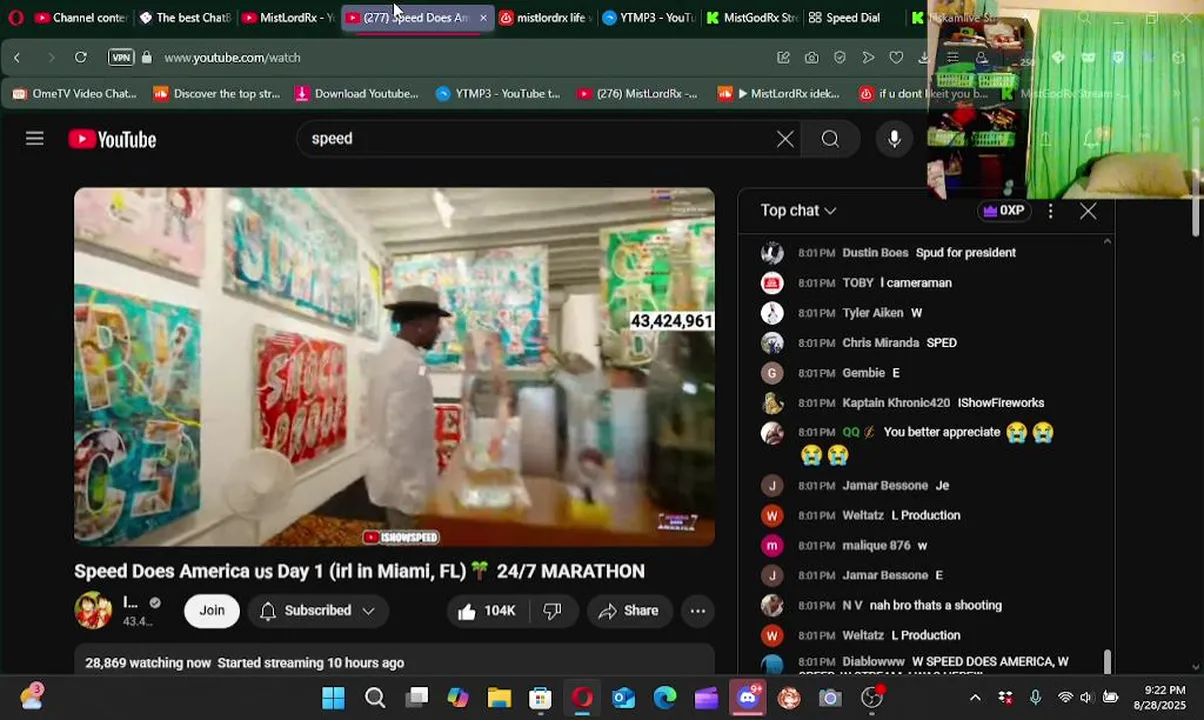Viewport: 1204px width, 720px height.
Task: Join the channel membership
Action: click(212, 611)
